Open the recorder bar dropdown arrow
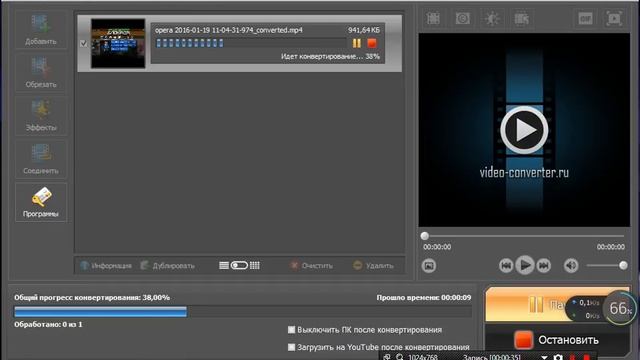 point(544,357)
